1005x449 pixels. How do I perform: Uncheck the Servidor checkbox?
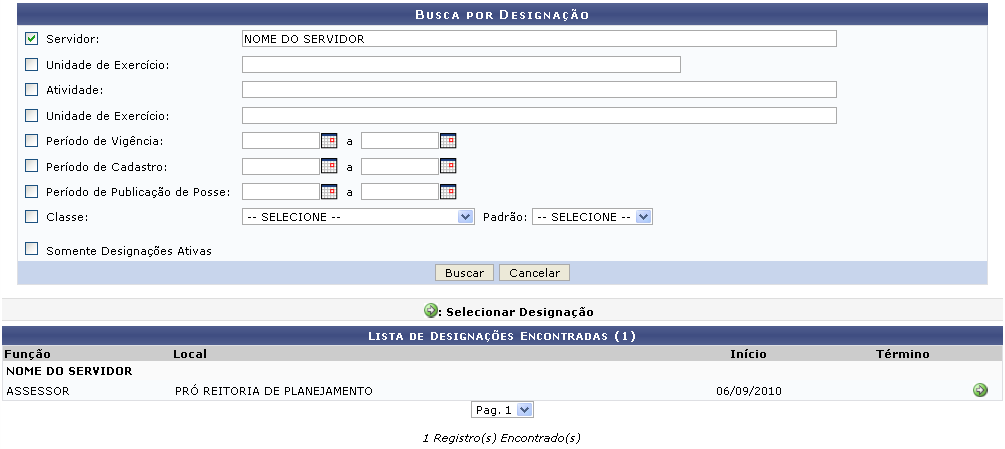(32, 39)
